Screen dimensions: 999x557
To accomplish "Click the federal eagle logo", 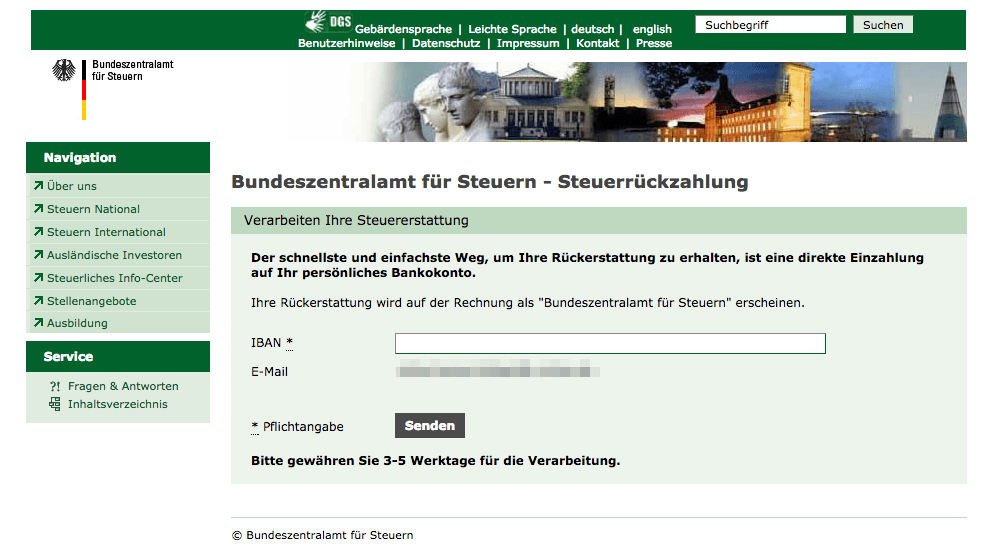I will point(64,70).
